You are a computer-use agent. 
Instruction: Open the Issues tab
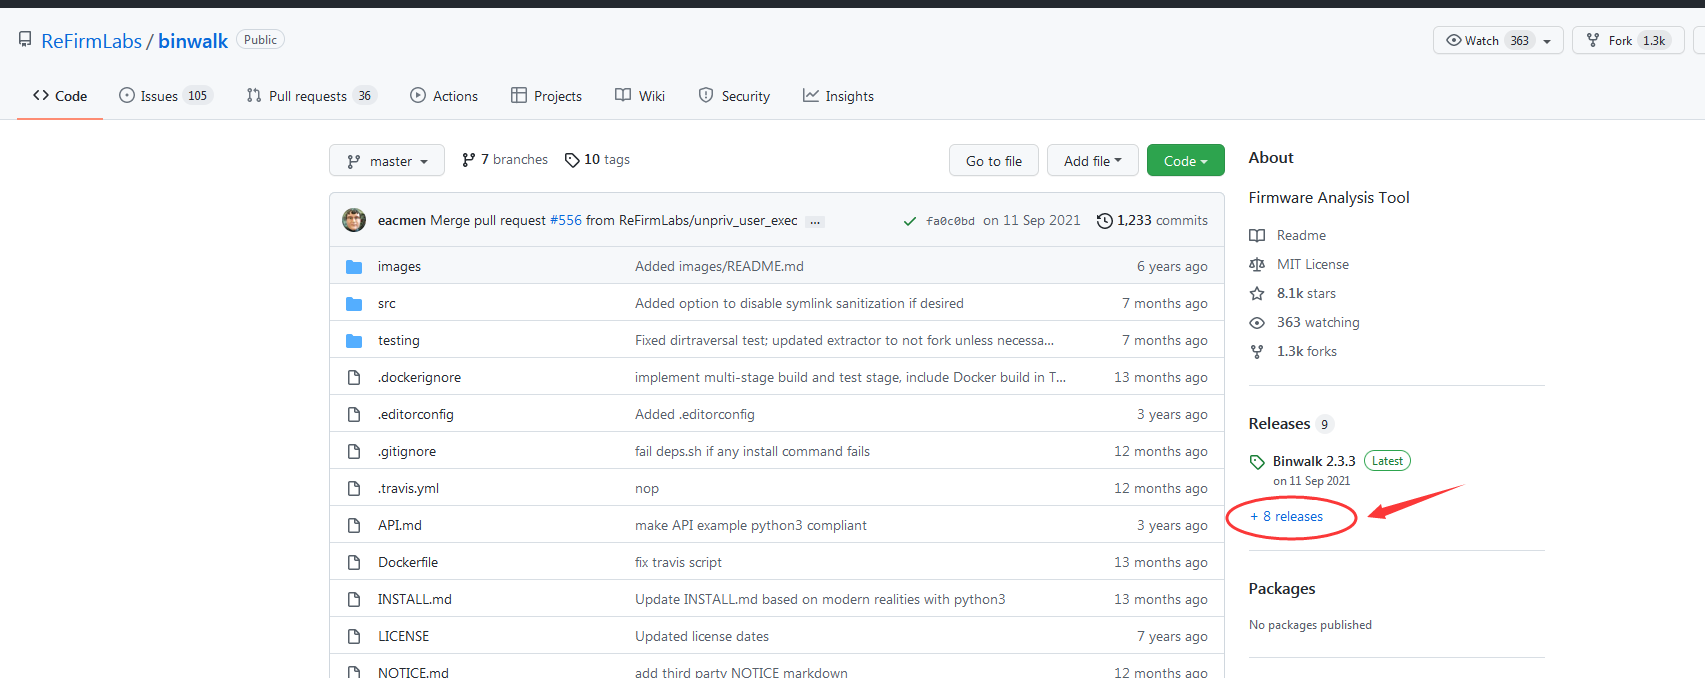165,96
